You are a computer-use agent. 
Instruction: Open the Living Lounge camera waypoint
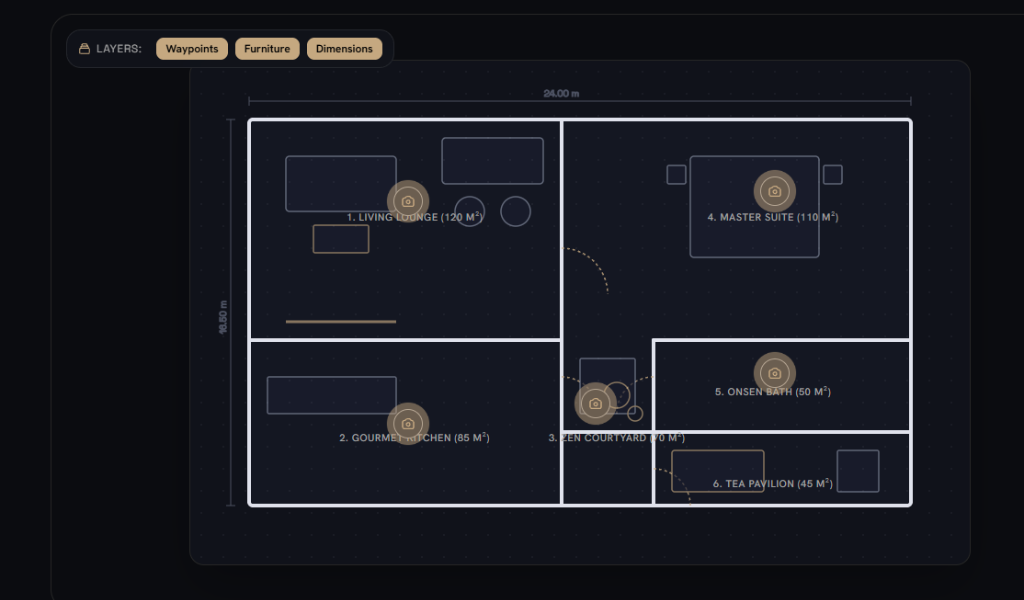pyautogui.click(x=408, y=202)
